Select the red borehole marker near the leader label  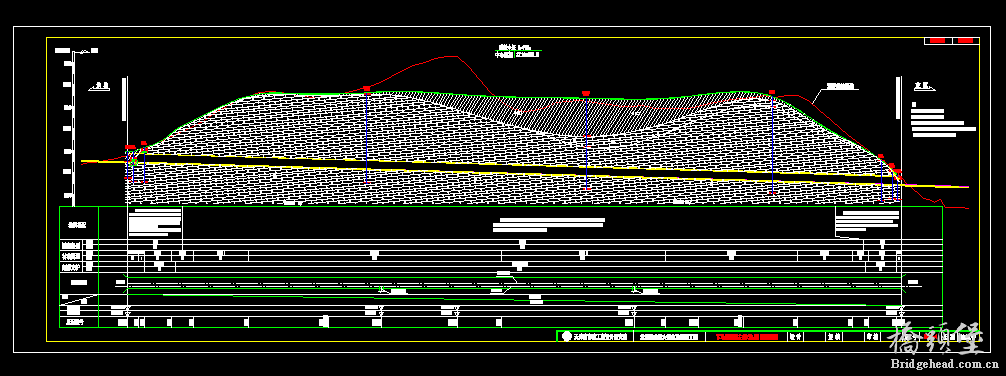coord(772,92)
